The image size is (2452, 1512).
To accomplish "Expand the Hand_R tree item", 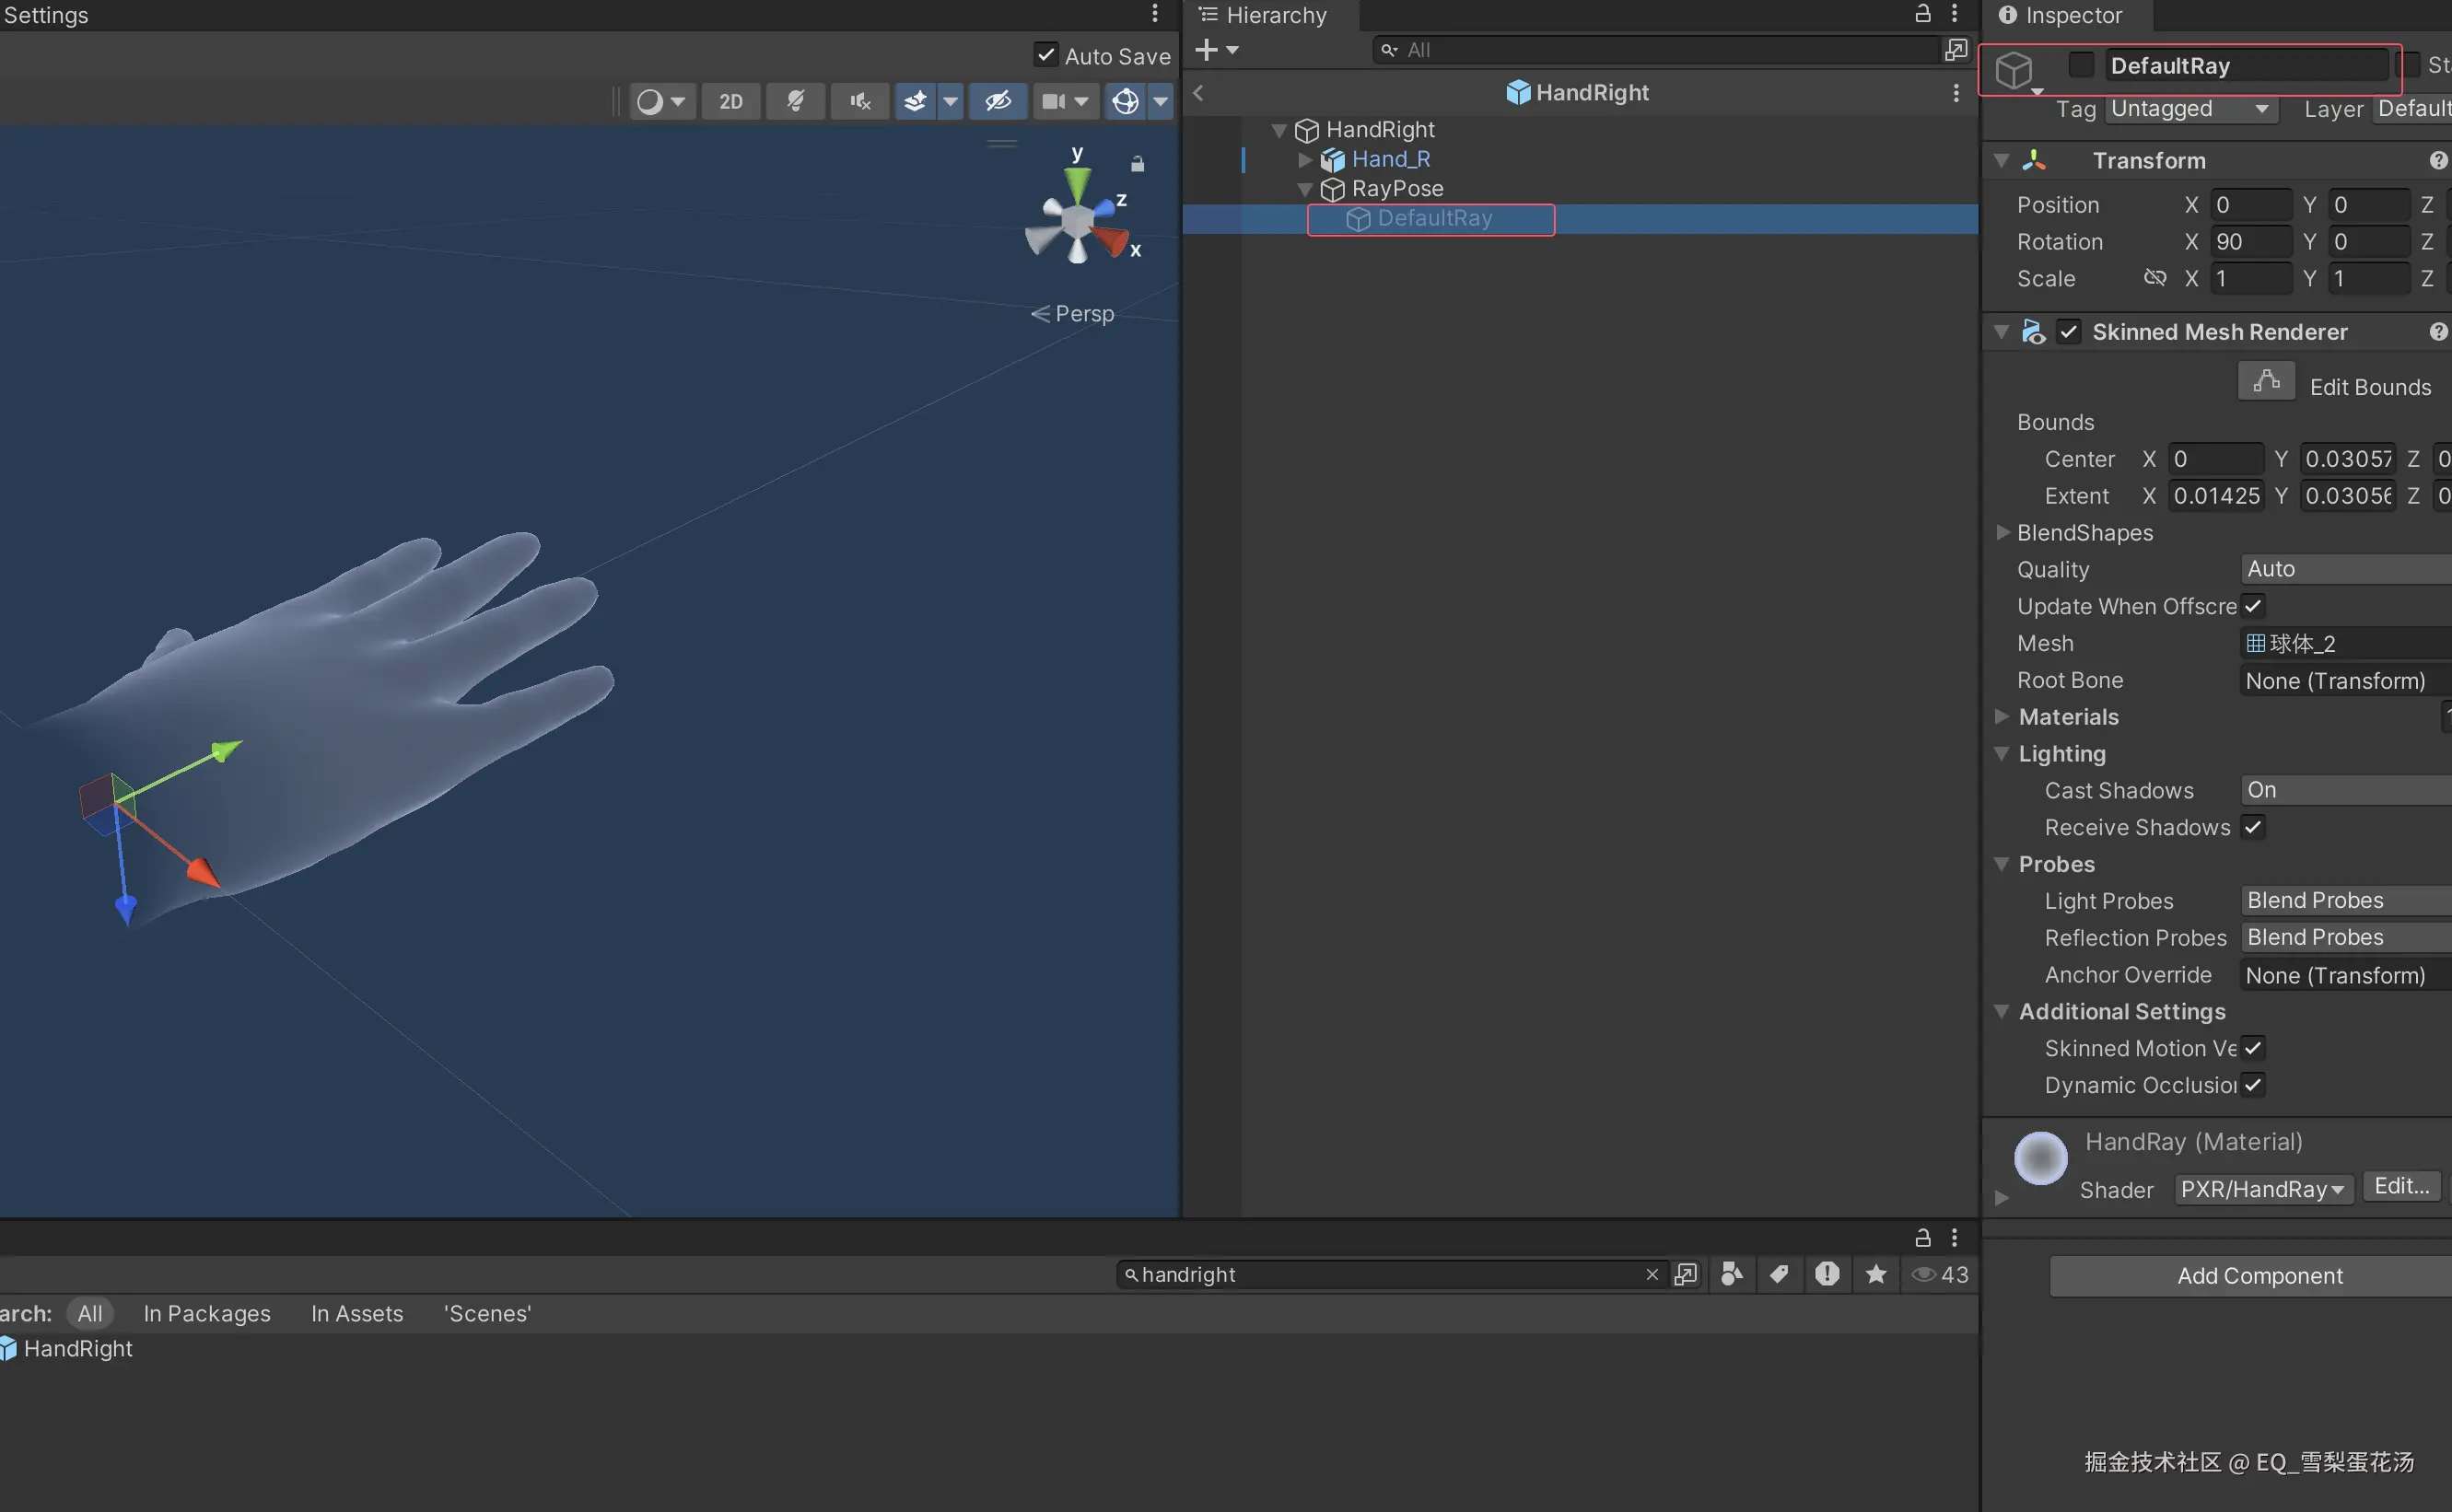I will [x=1304, y=160].
